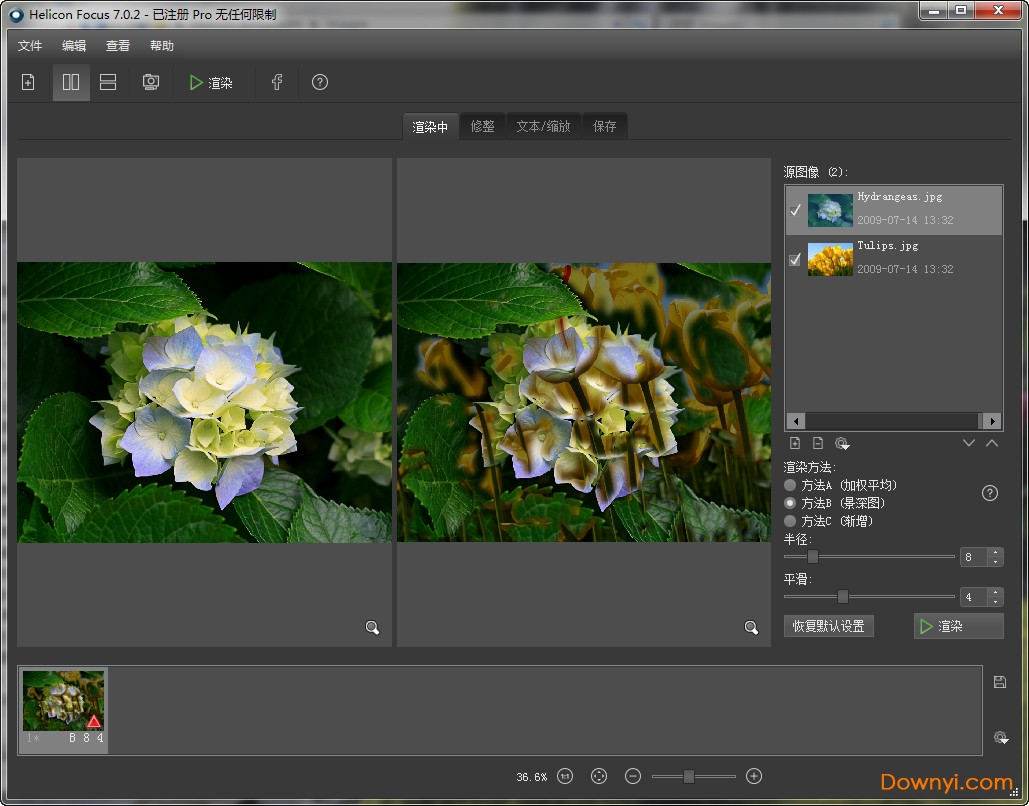Click the 恢复默认设置 button
This screenshot has height=806, width=1029.
point(829,626)
